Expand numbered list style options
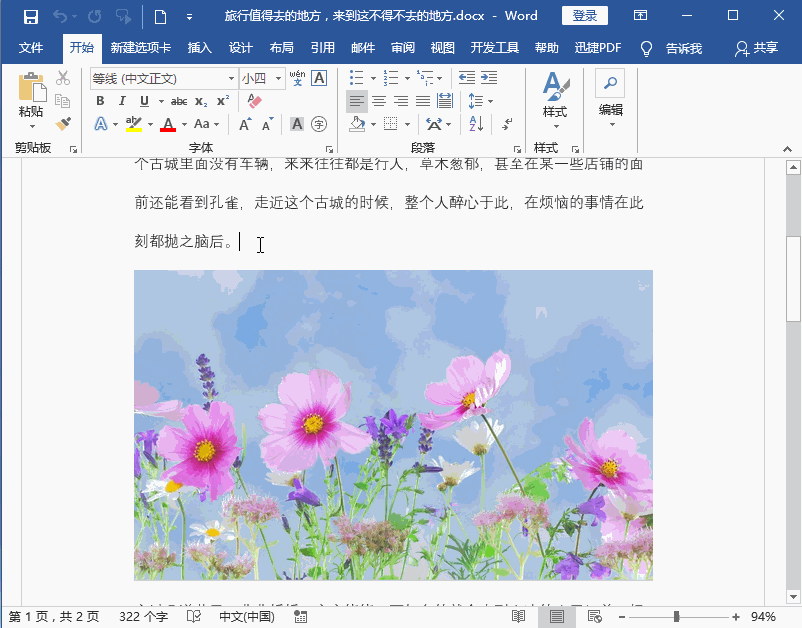 coord(407,78)
